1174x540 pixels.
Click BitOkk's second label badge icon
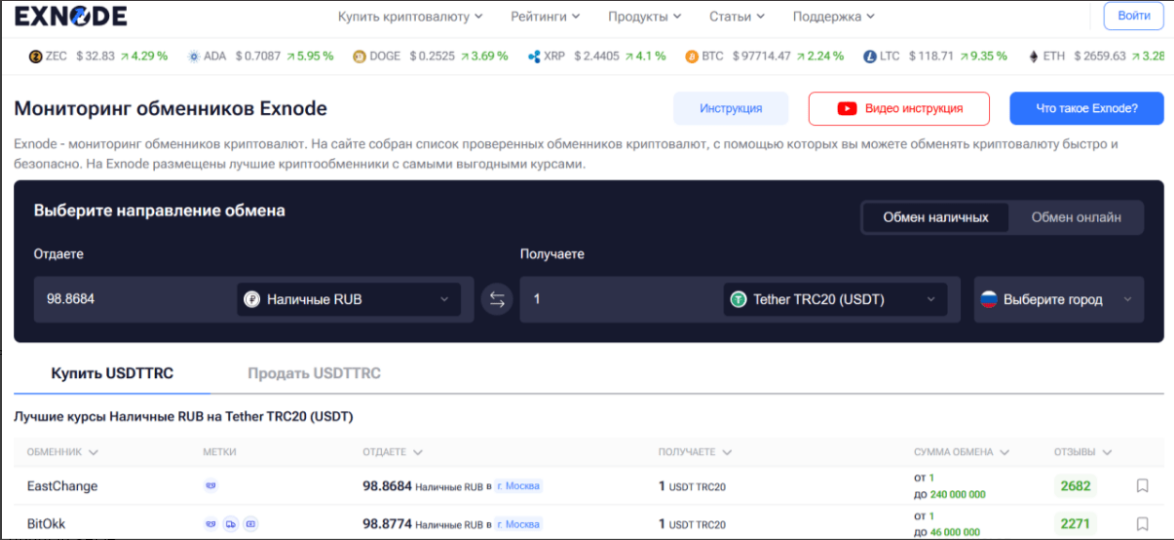pyautogui.click(x=231, y=524)
